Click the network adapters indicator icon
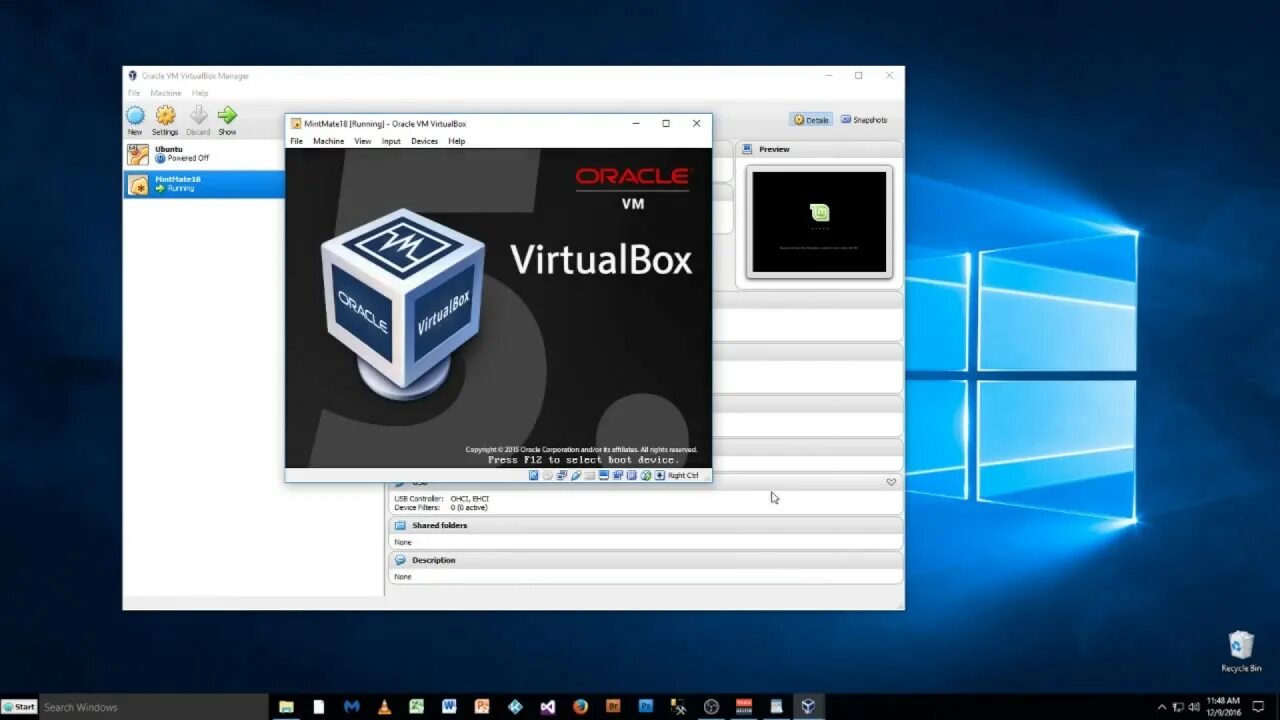The image size is (1280, 720). [x=561, y=475]
